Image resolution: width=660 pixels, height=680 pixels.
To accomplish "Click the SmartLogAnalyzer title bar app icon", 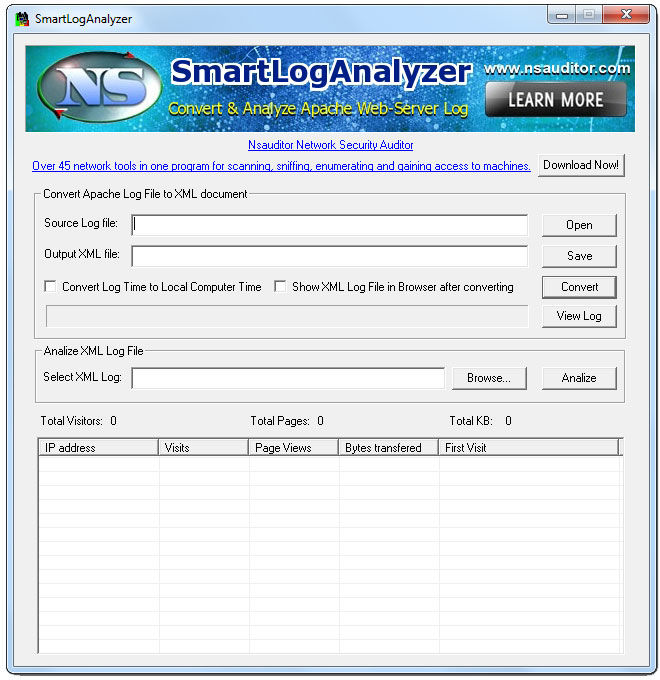I will (x=22, y=19).
